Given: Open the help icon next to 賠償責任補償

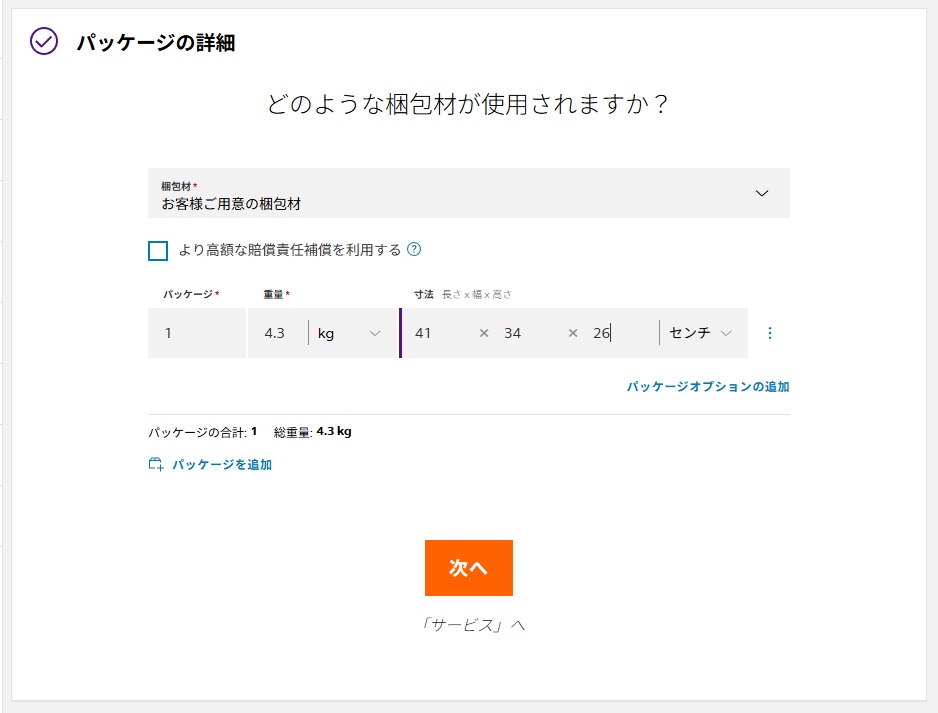Looking at the screenshot, I should click(414, 250).
